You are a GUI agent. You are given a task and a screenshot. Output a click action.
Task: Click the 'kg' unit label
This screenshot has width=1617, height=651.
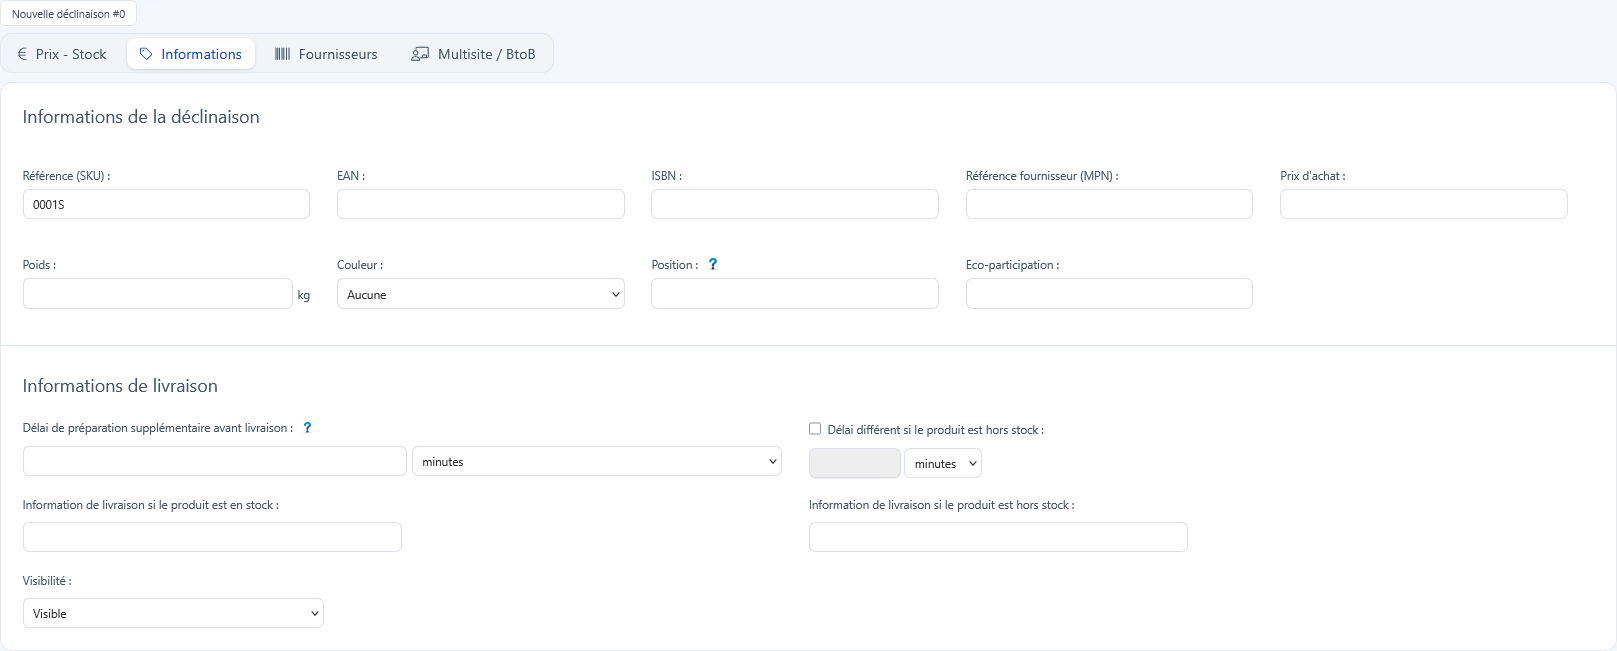(x=304, y=295)
